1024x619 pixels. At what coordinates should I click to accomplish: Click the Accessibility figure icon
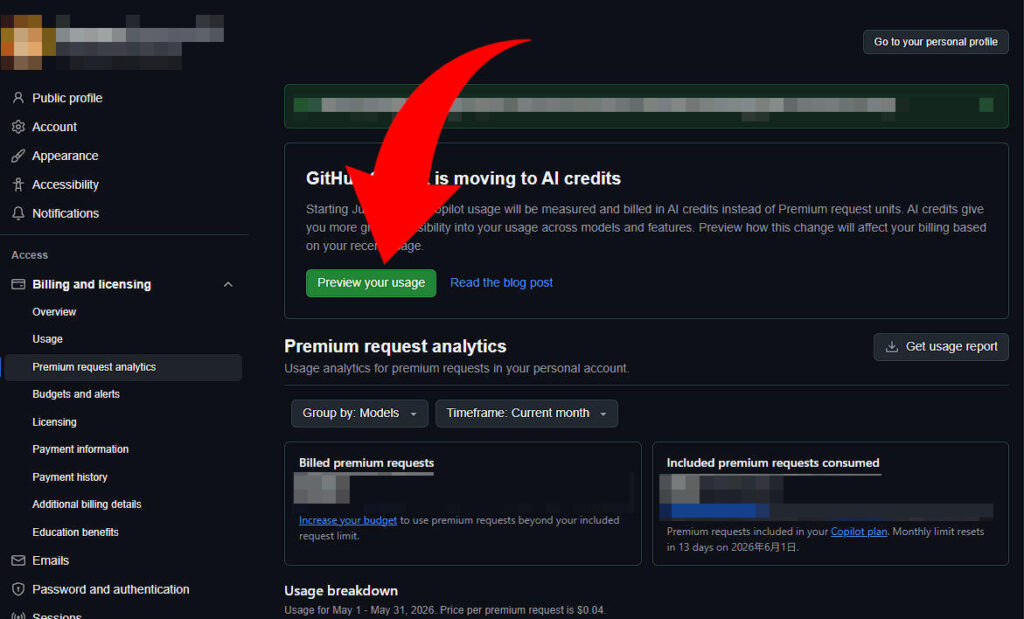click(18, 185)
